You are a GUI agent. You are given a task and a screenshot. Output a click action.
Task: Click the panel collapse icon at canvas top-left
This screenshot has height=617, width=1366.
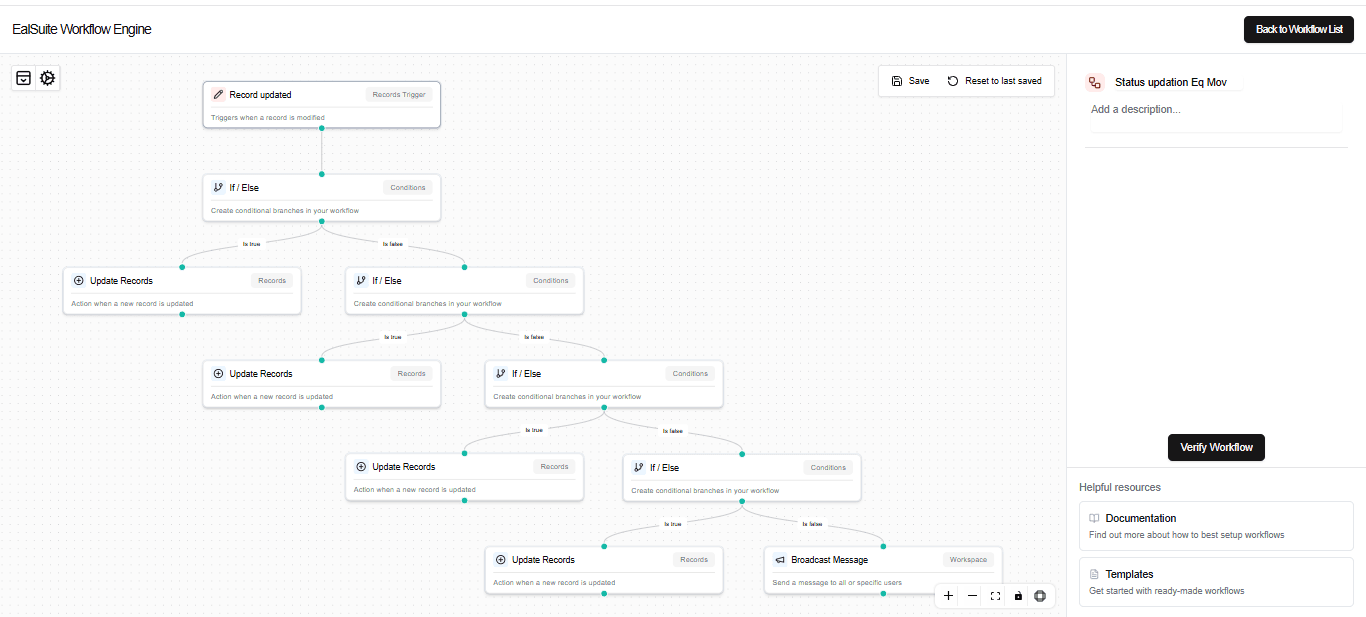coord(24,78)
